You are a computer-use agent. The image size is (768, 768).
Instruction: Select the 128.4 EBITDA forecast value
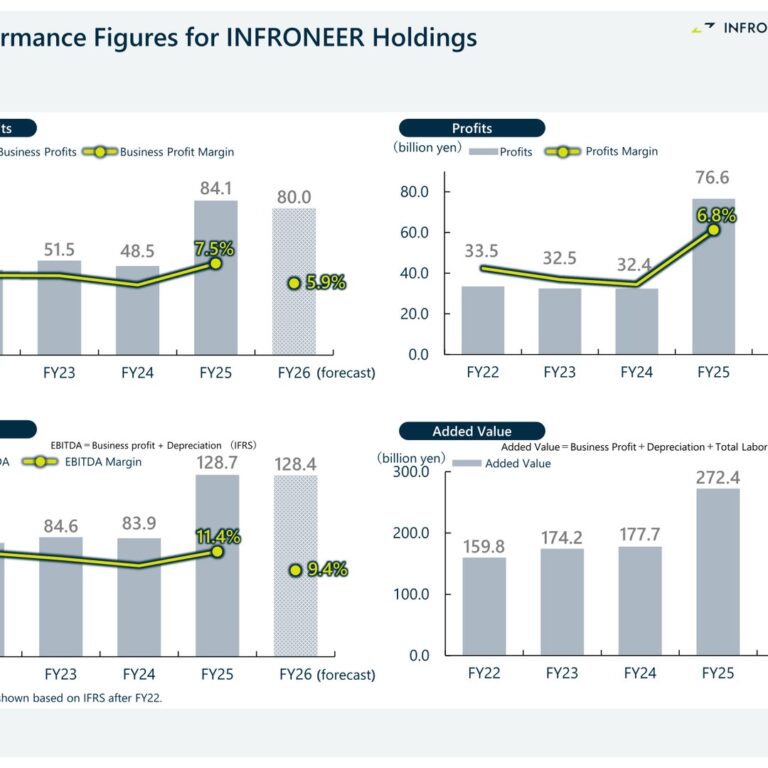tap(295, 464)
